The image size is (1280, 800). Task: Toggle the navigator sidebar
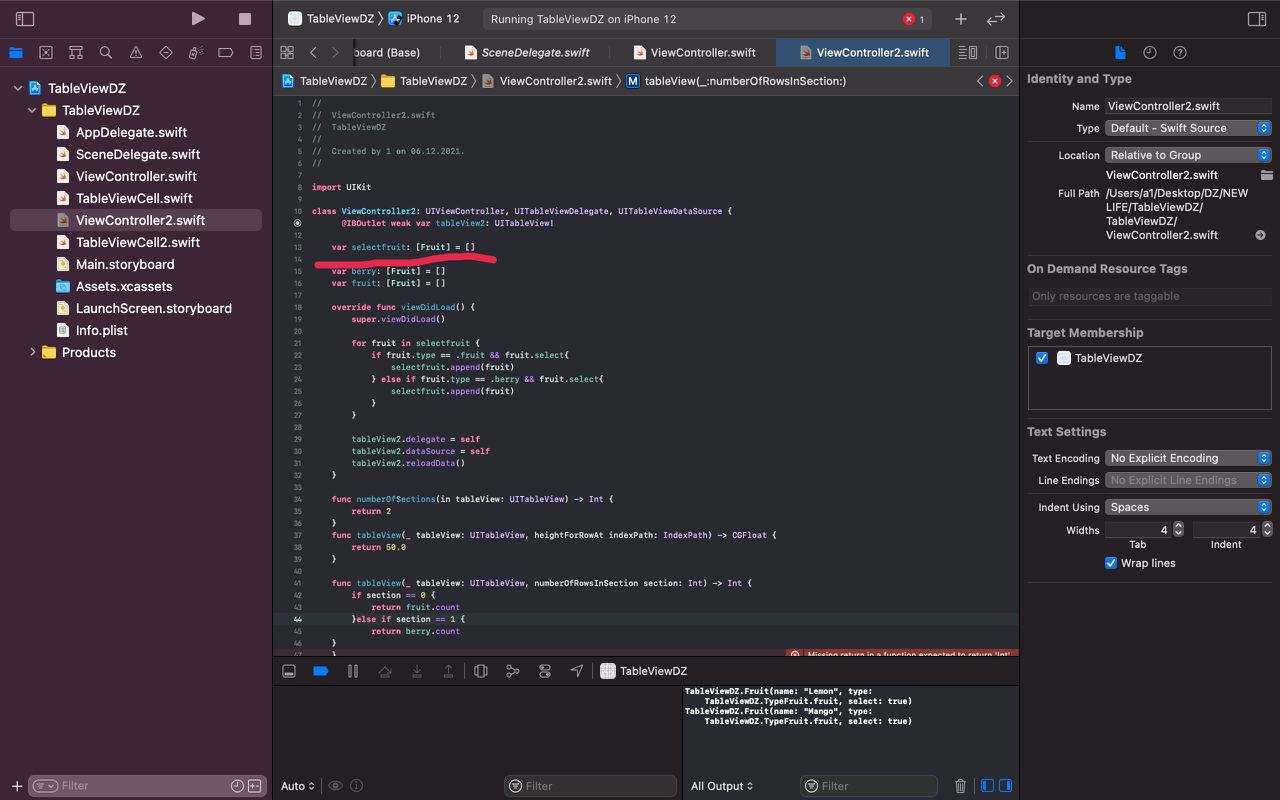pos(25,19)
